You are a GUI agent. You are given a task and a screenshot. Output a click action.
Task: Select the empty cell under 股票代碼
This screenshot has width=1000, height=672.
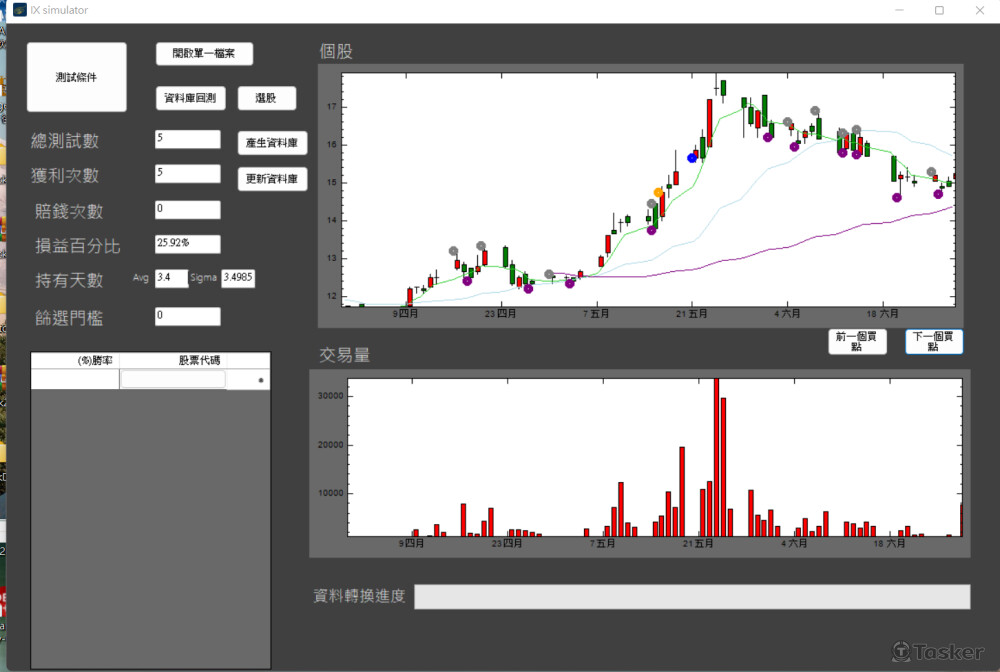(x=172, y=379)
